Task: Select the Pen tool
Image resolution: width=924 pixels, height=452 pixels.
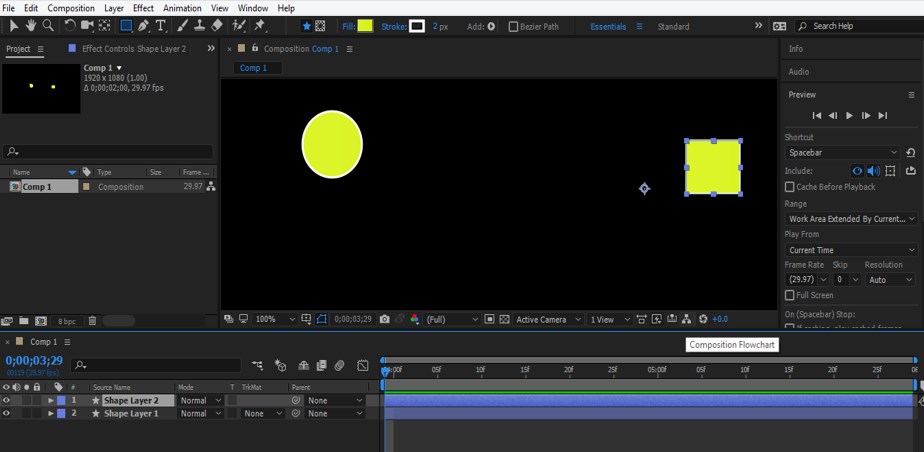Action: point(143,25)
